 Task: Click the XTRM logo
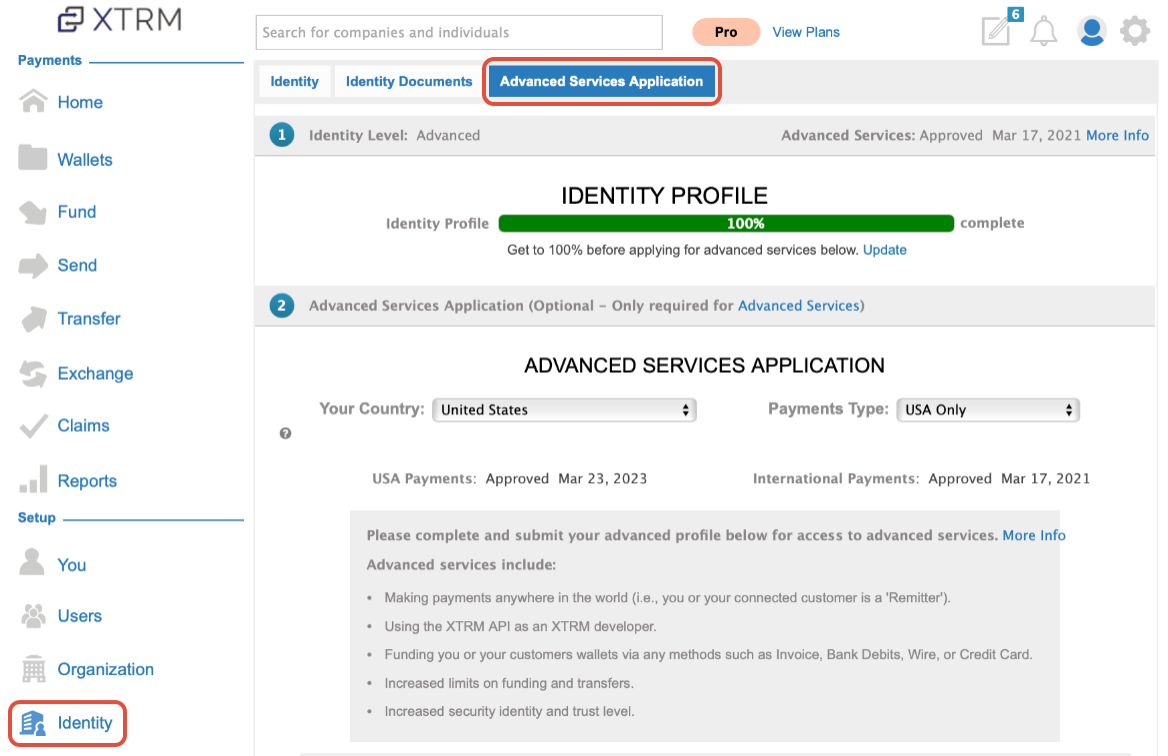click(119, 20)
